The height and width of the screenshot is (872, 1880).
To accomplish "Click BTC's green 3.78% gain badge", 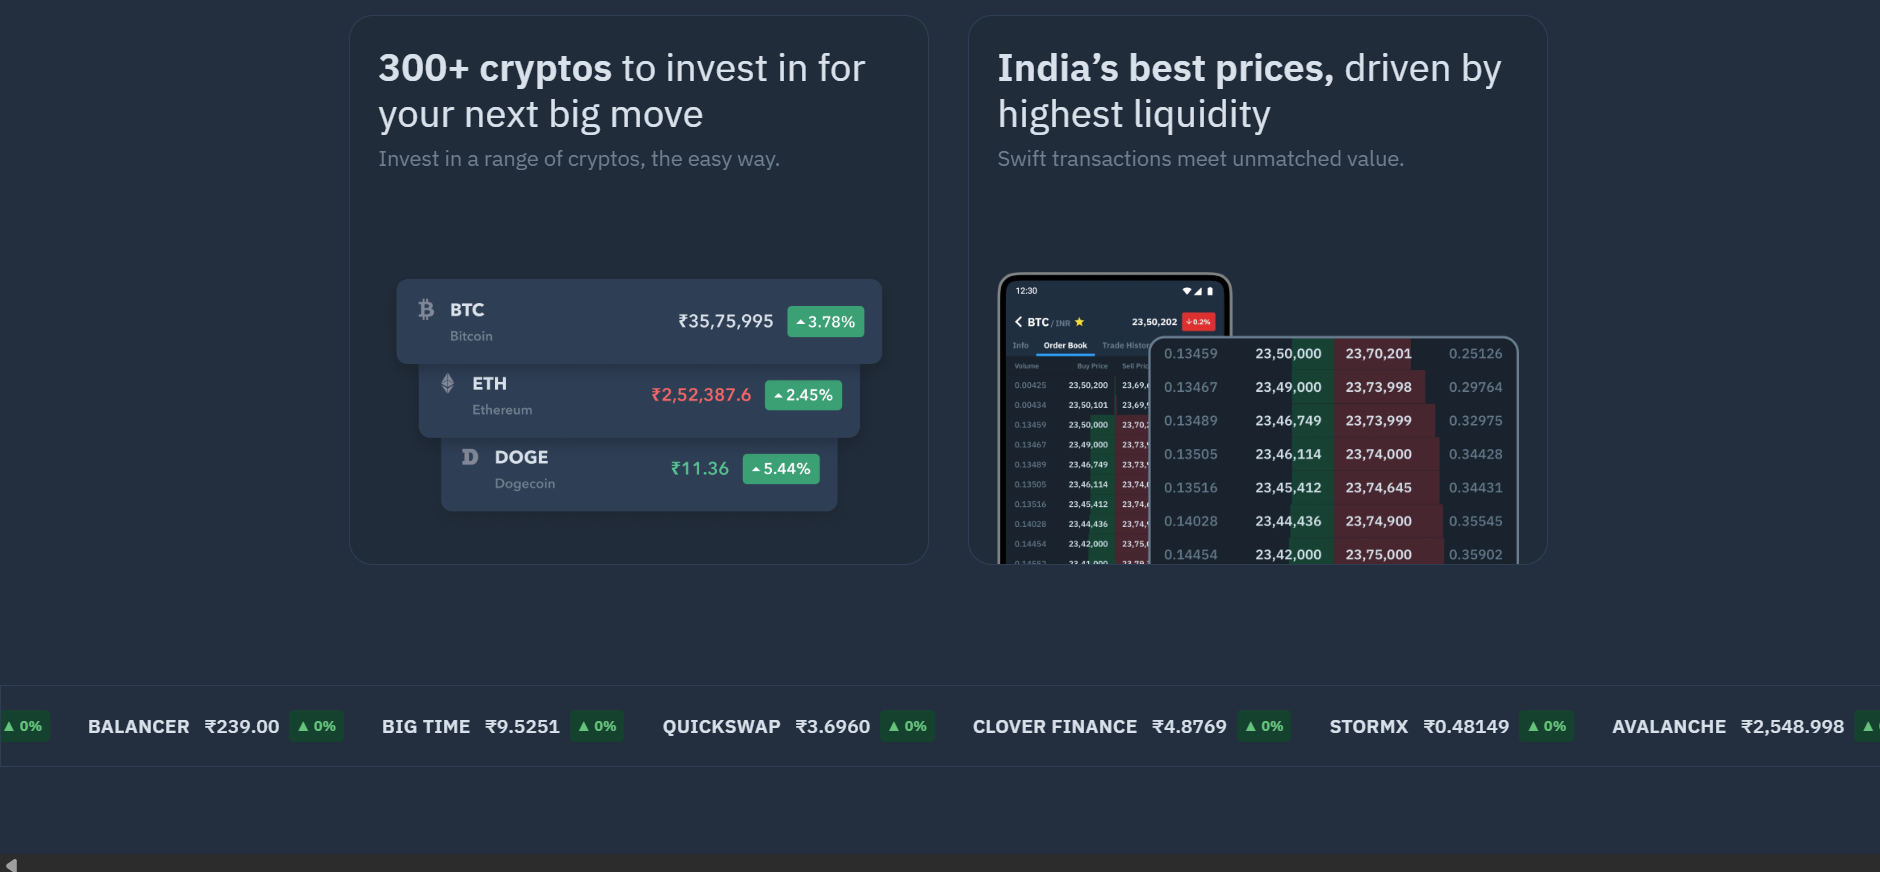I will 825,321.
